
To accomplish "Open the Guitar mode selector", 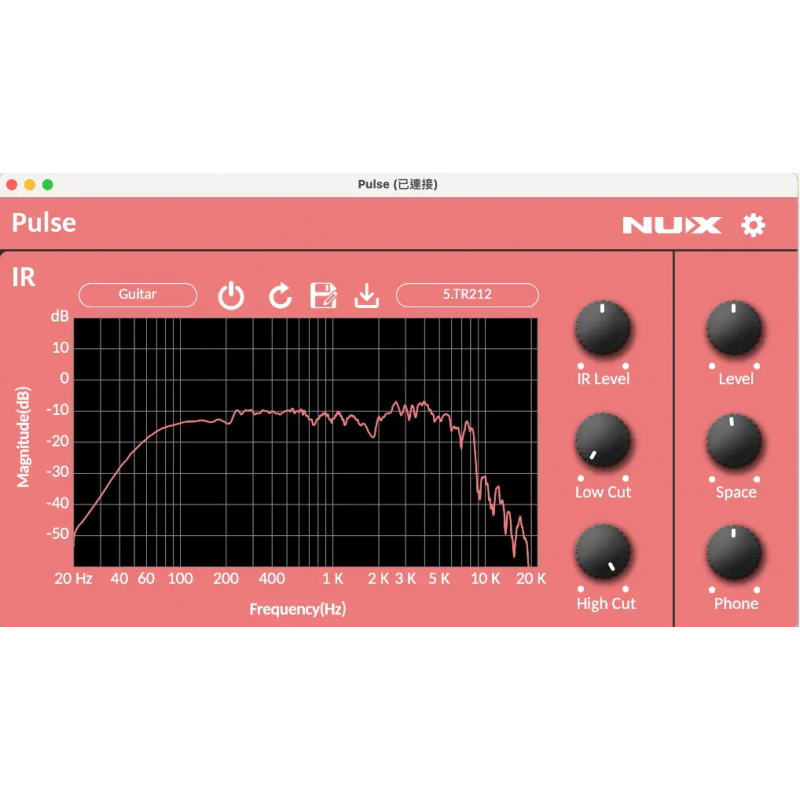I will click(x=137, y=295).
